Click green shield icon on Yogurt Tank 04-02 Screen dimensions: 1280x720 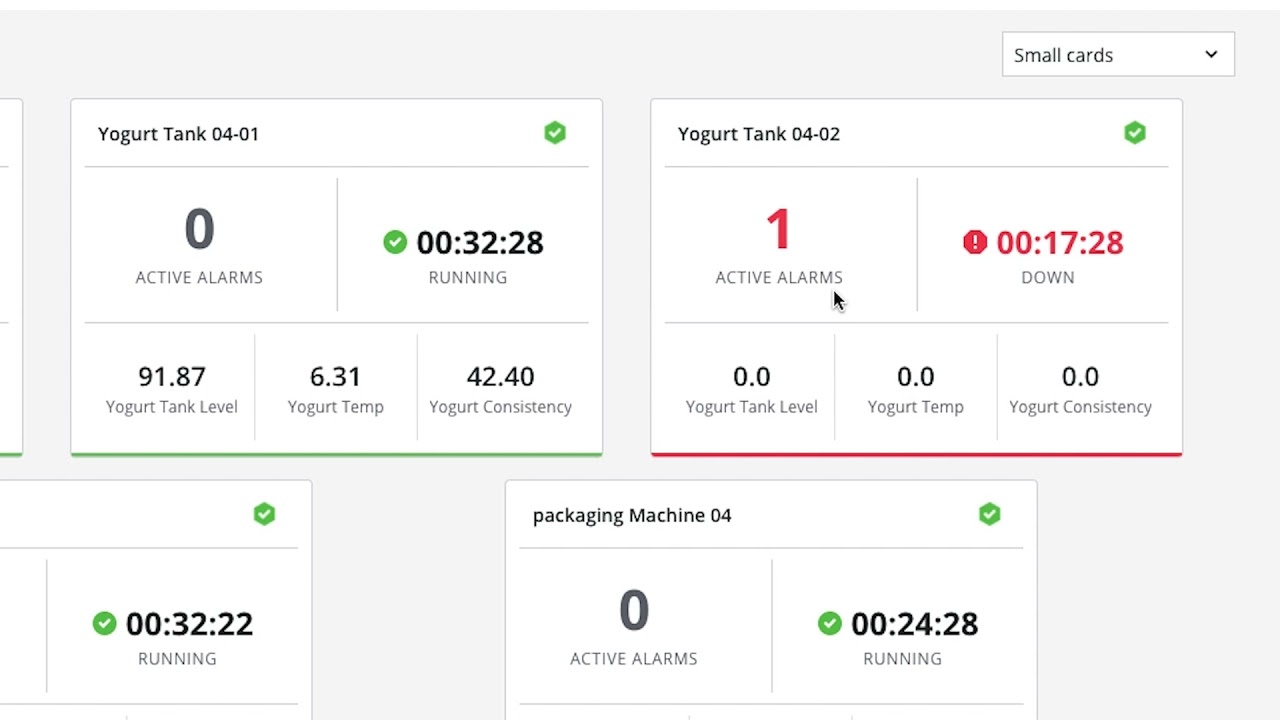click(x=1134, y=133)
